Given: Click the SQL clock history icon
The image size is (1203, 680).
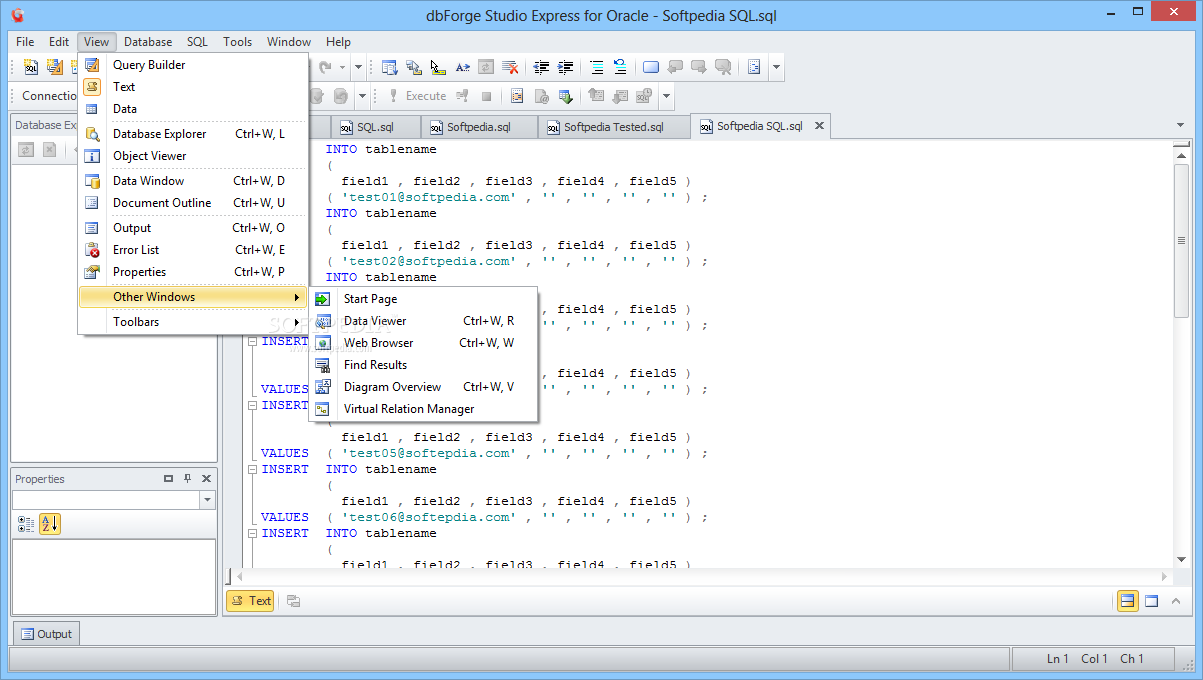Looking at the screenshot, I should coord(645,96).
